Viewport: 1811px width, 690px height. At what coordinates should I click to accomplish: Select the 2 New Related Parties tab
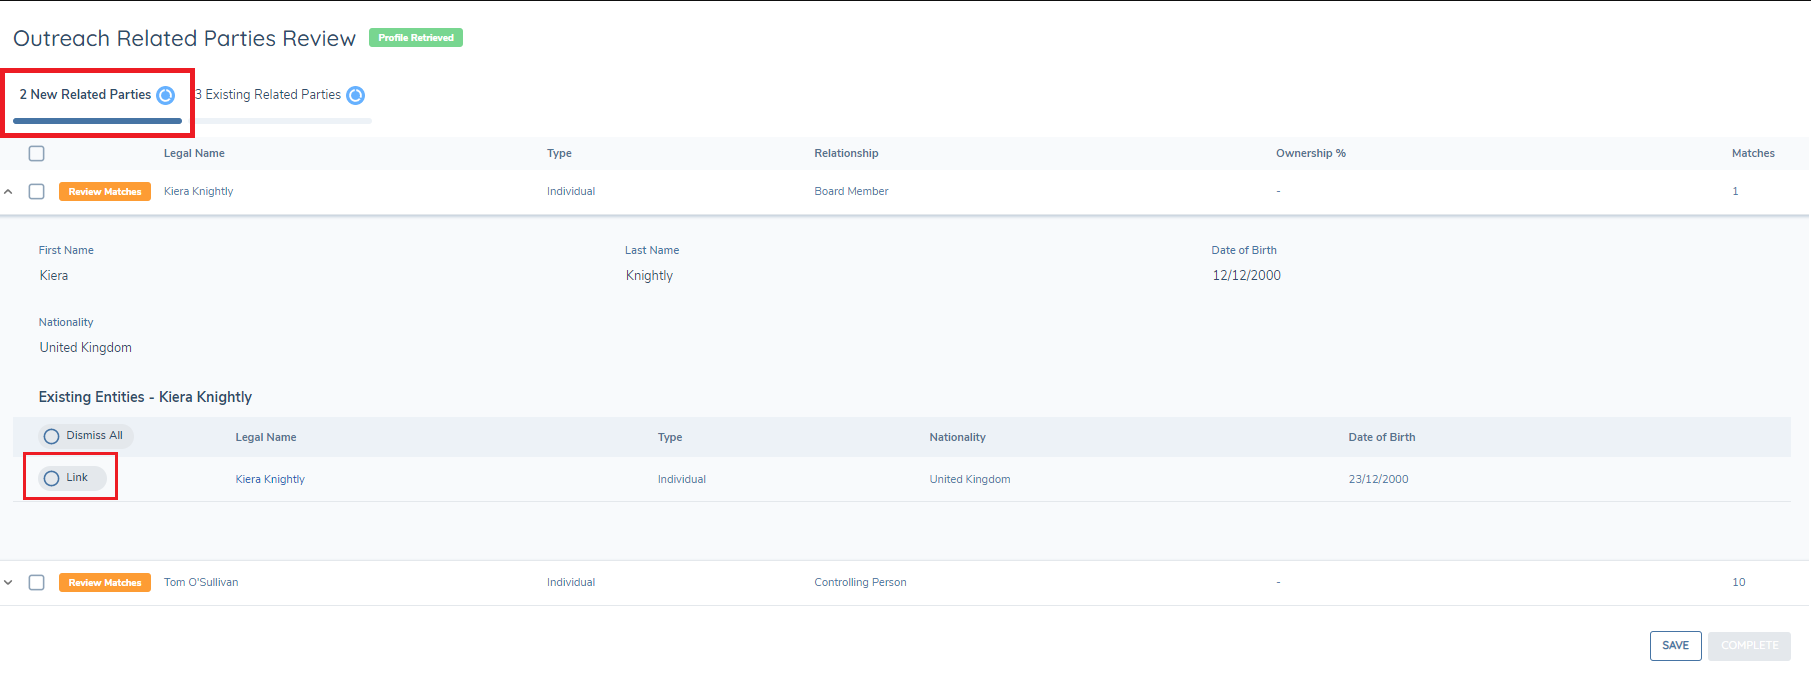click(86, 95)
